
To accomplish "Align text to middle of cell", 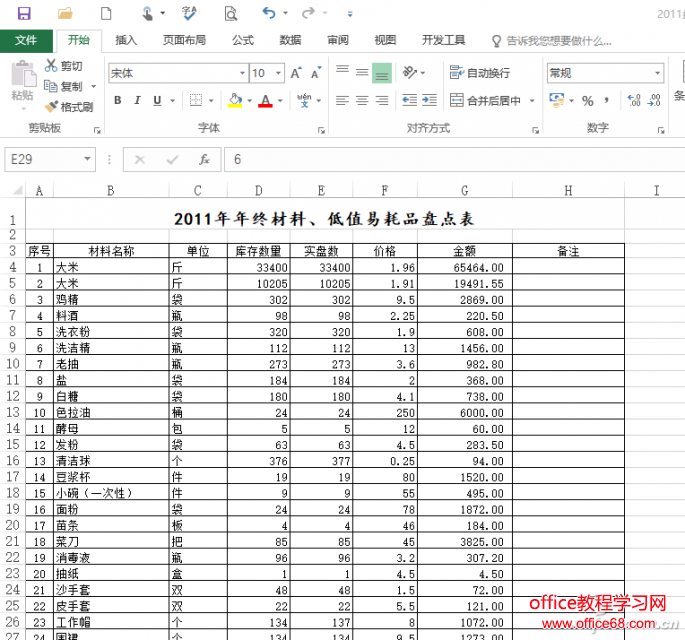I will [362, 73].
